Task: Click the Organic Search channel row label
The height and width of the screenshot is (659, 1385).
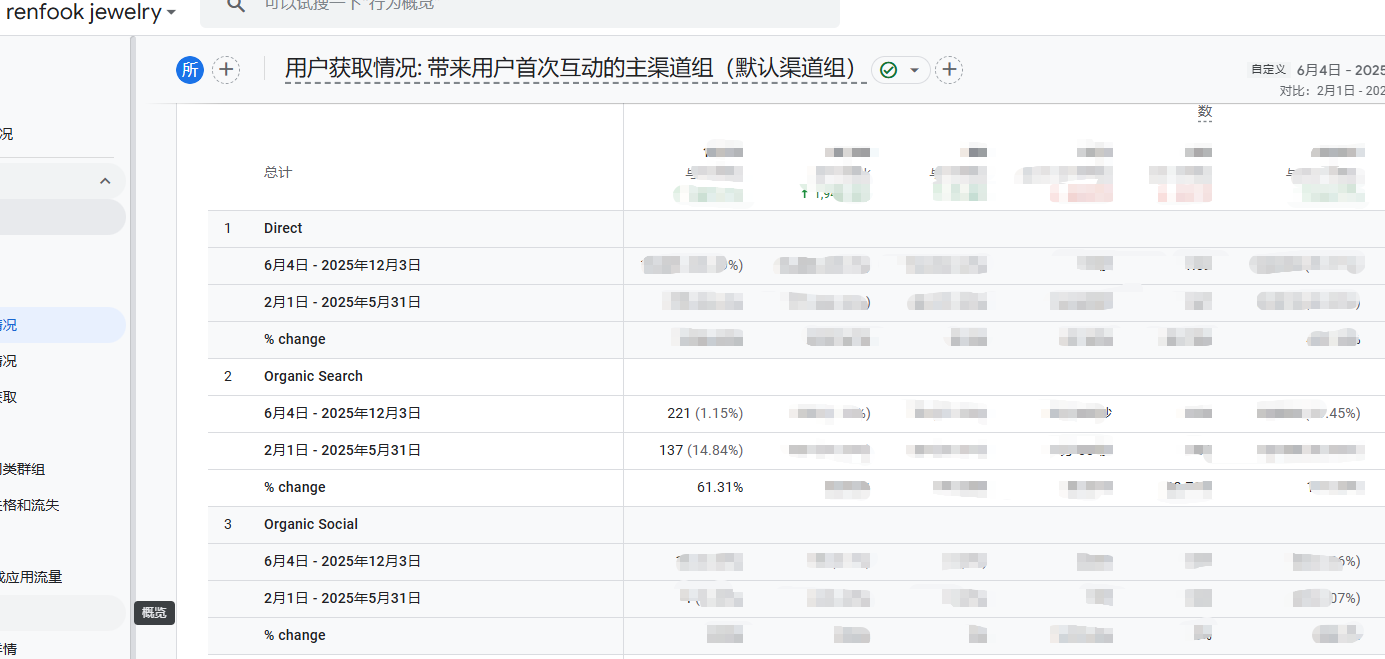Action: 313,376
